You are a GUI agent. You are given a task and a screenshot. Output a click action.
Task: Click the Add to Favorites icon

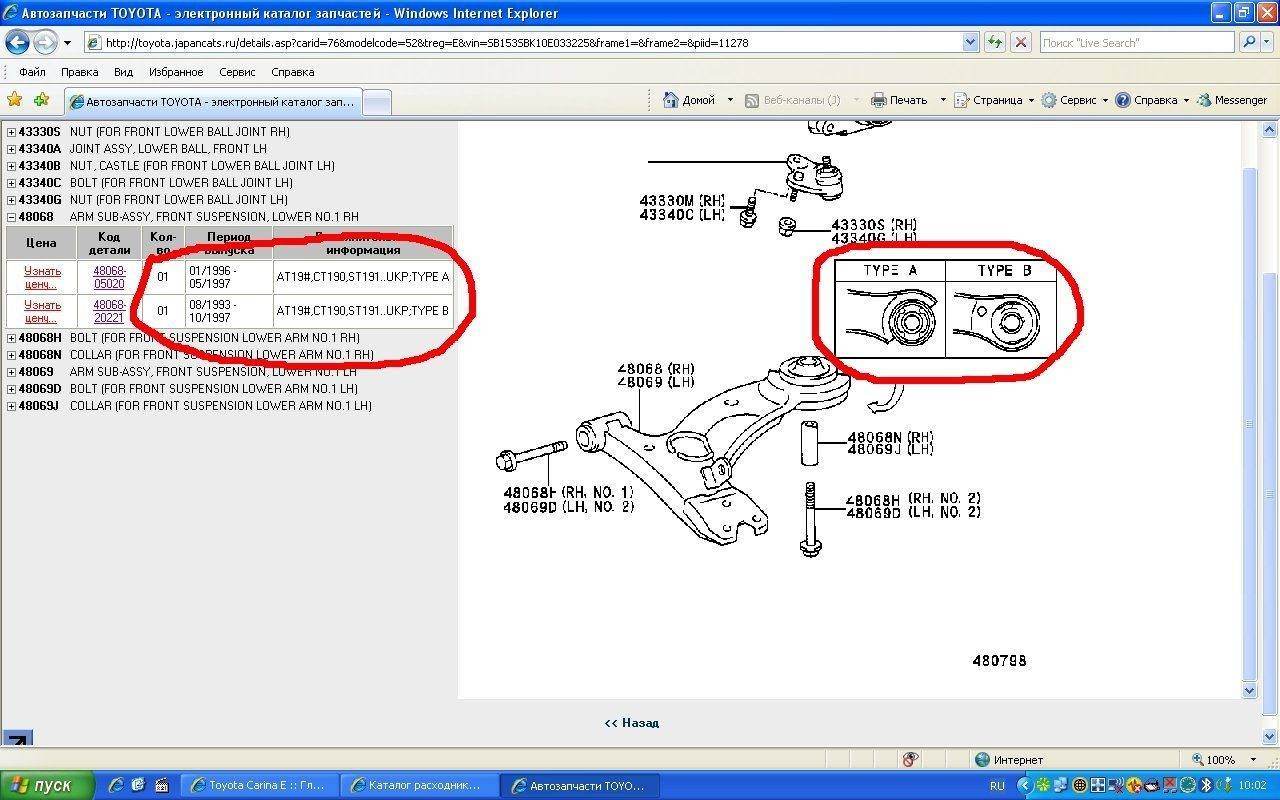pos(41,100)
